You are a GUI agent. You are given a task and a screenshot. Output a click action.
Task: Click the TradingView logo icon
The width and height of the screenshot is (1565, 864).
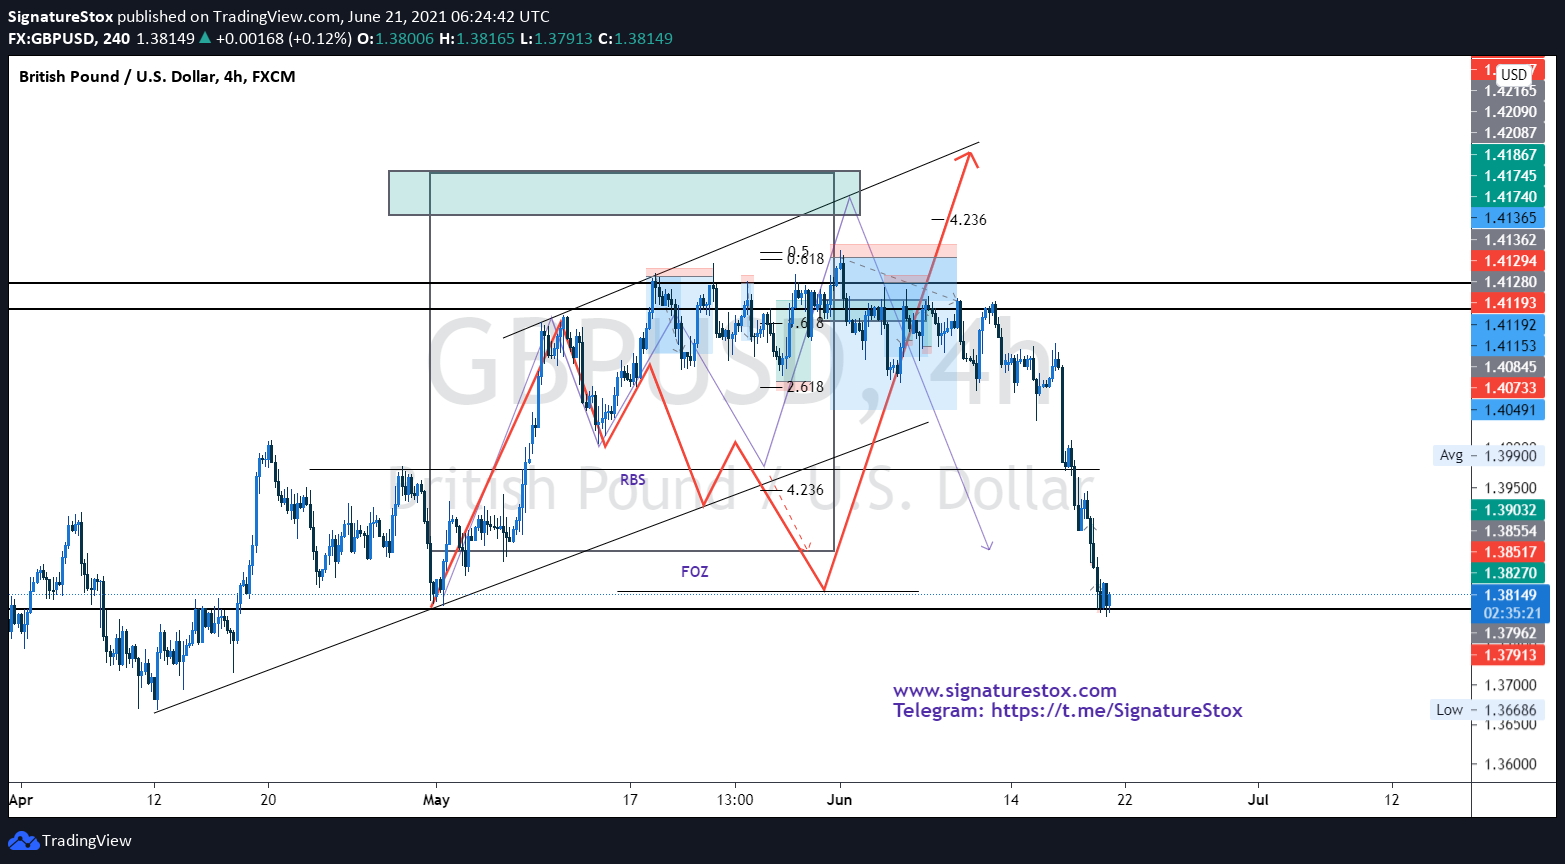pos(23,841)
